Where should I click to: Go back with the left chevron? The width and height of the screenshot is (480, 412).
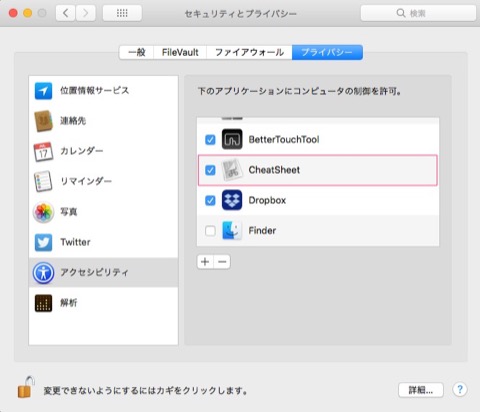pyautogui.click(x=65, y=13)
